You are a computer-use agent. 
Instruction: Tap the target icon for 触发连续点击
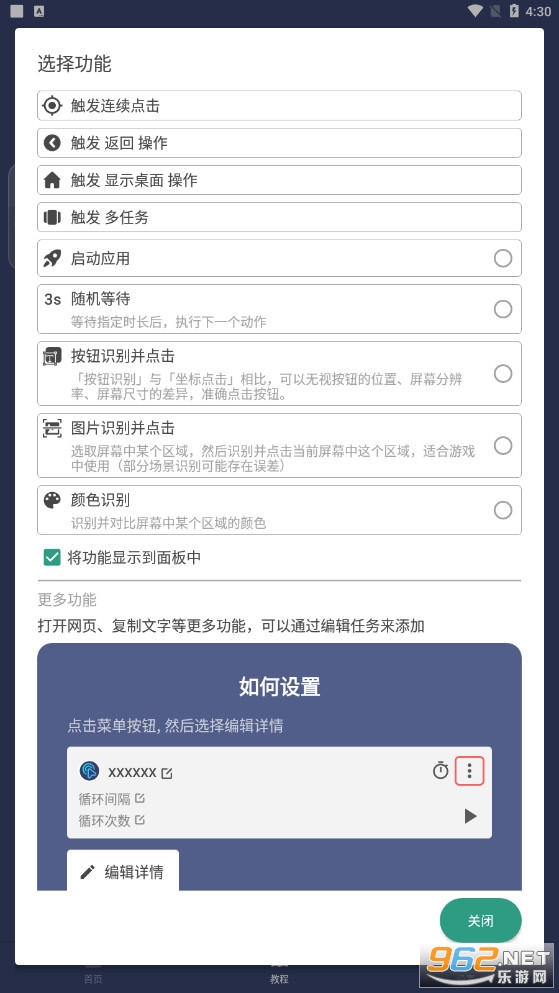(x=52, y=105)
